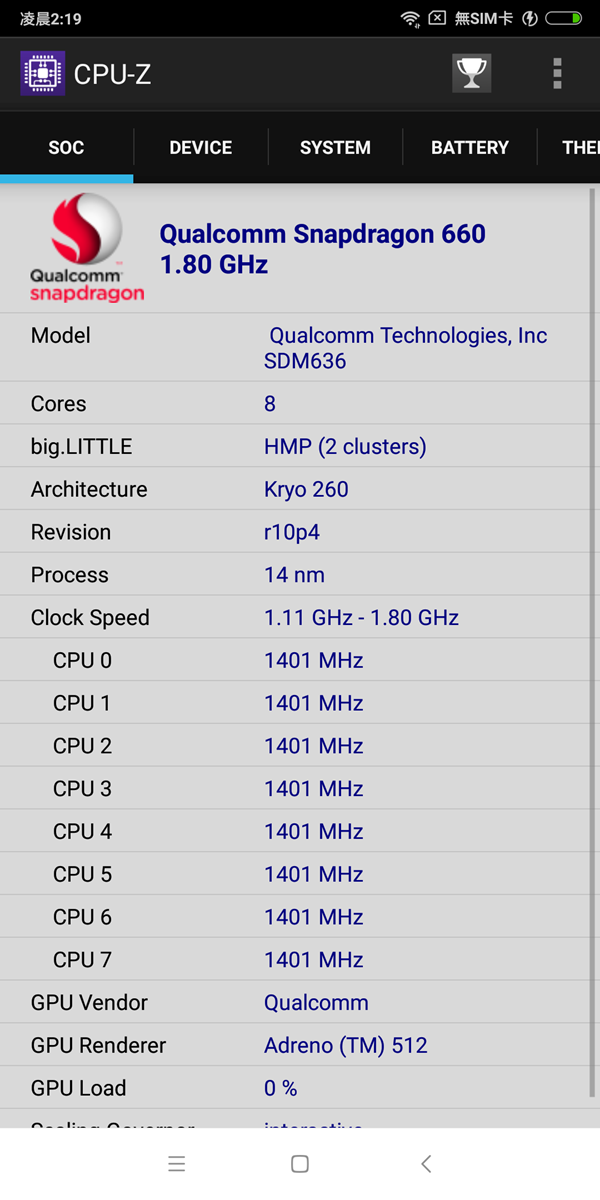Switch to the SYSTEM tab
The height and width of the screenshot is (1200, 600).
335,147
